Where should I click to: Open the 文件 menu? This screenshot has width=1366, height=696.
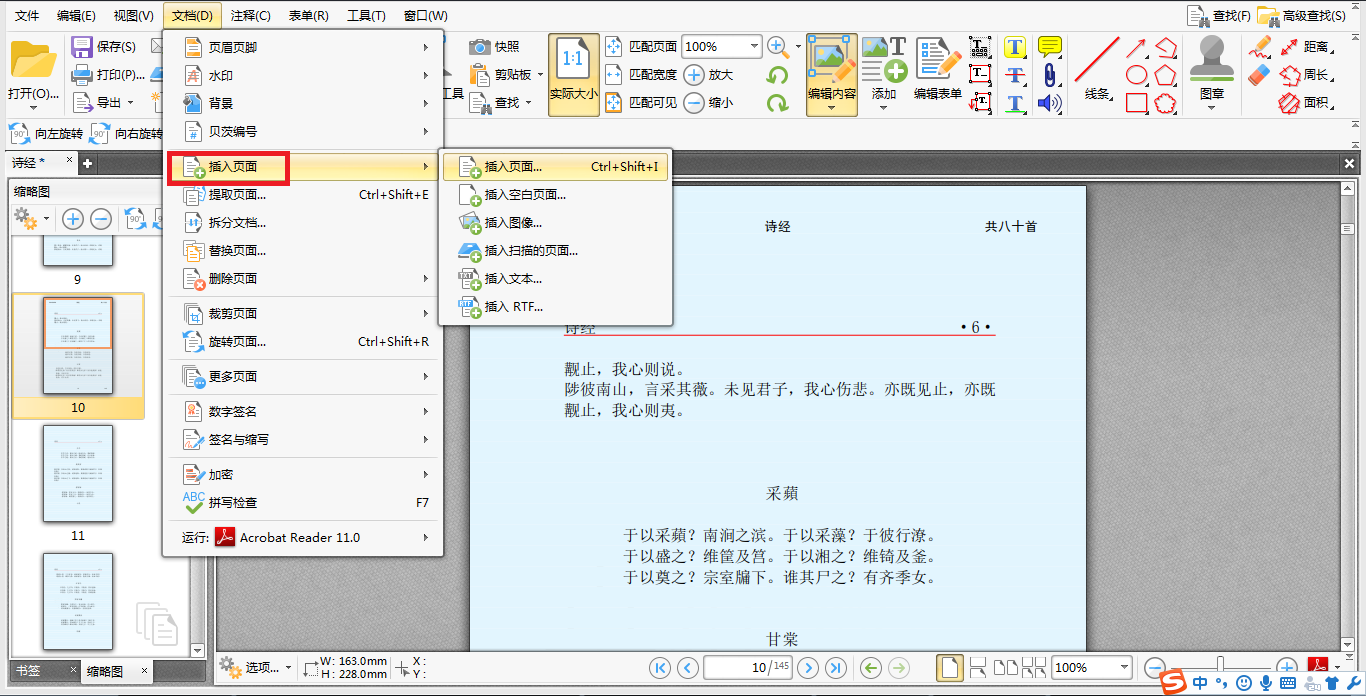pos(27,16)
